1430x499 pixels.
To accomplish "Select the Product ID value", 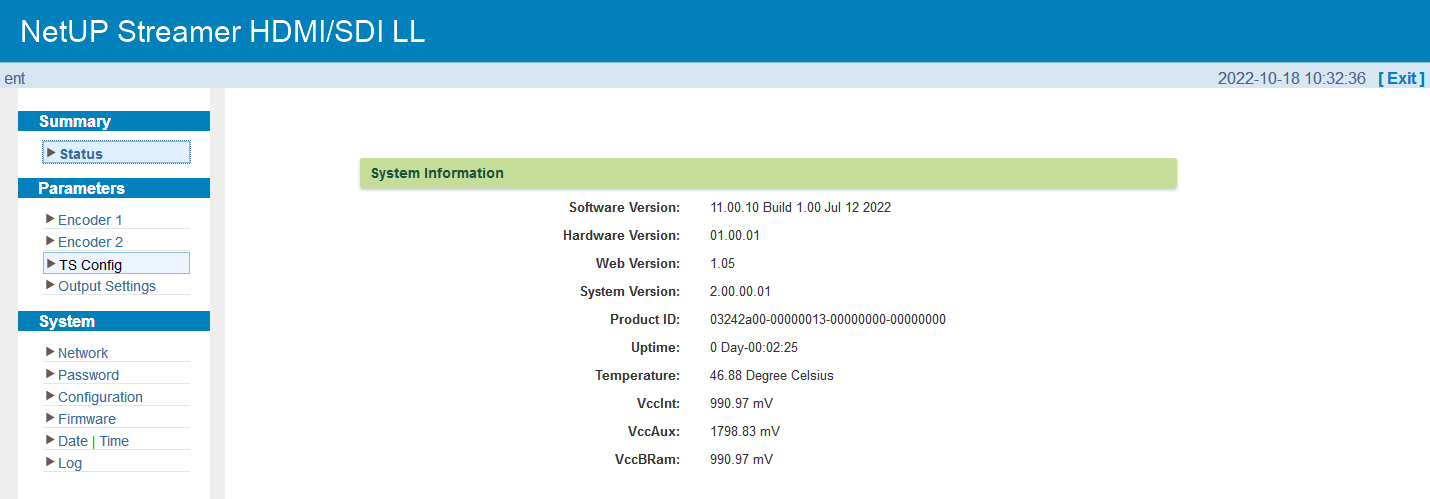I will [828, 320].
